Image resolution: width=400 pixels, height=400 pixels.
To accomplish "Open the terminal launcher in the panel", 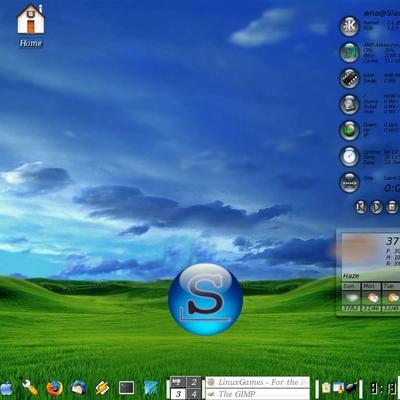I will [x=127, y=388].
